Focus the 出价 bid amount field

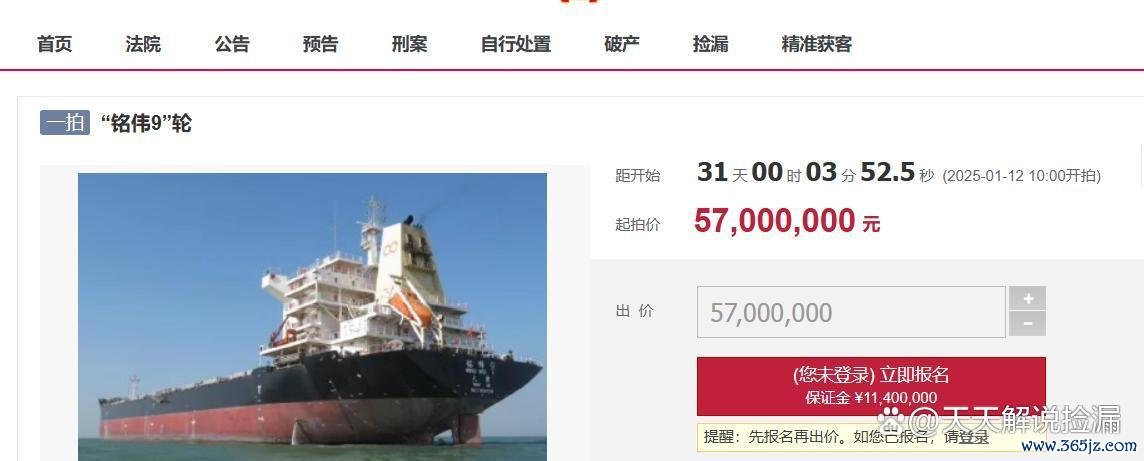[x=851, y=312]
